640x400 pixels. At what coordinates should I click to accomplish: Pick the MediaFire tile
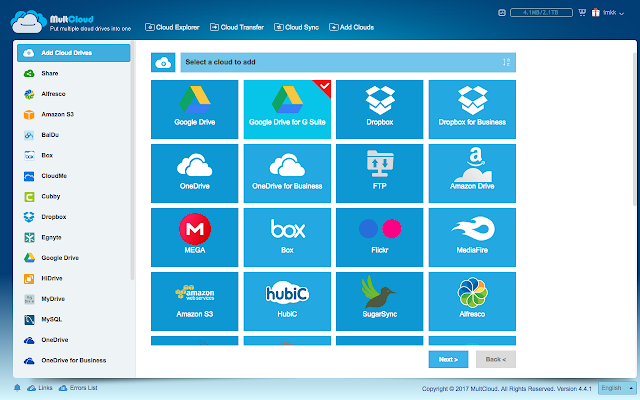point(472,238)
